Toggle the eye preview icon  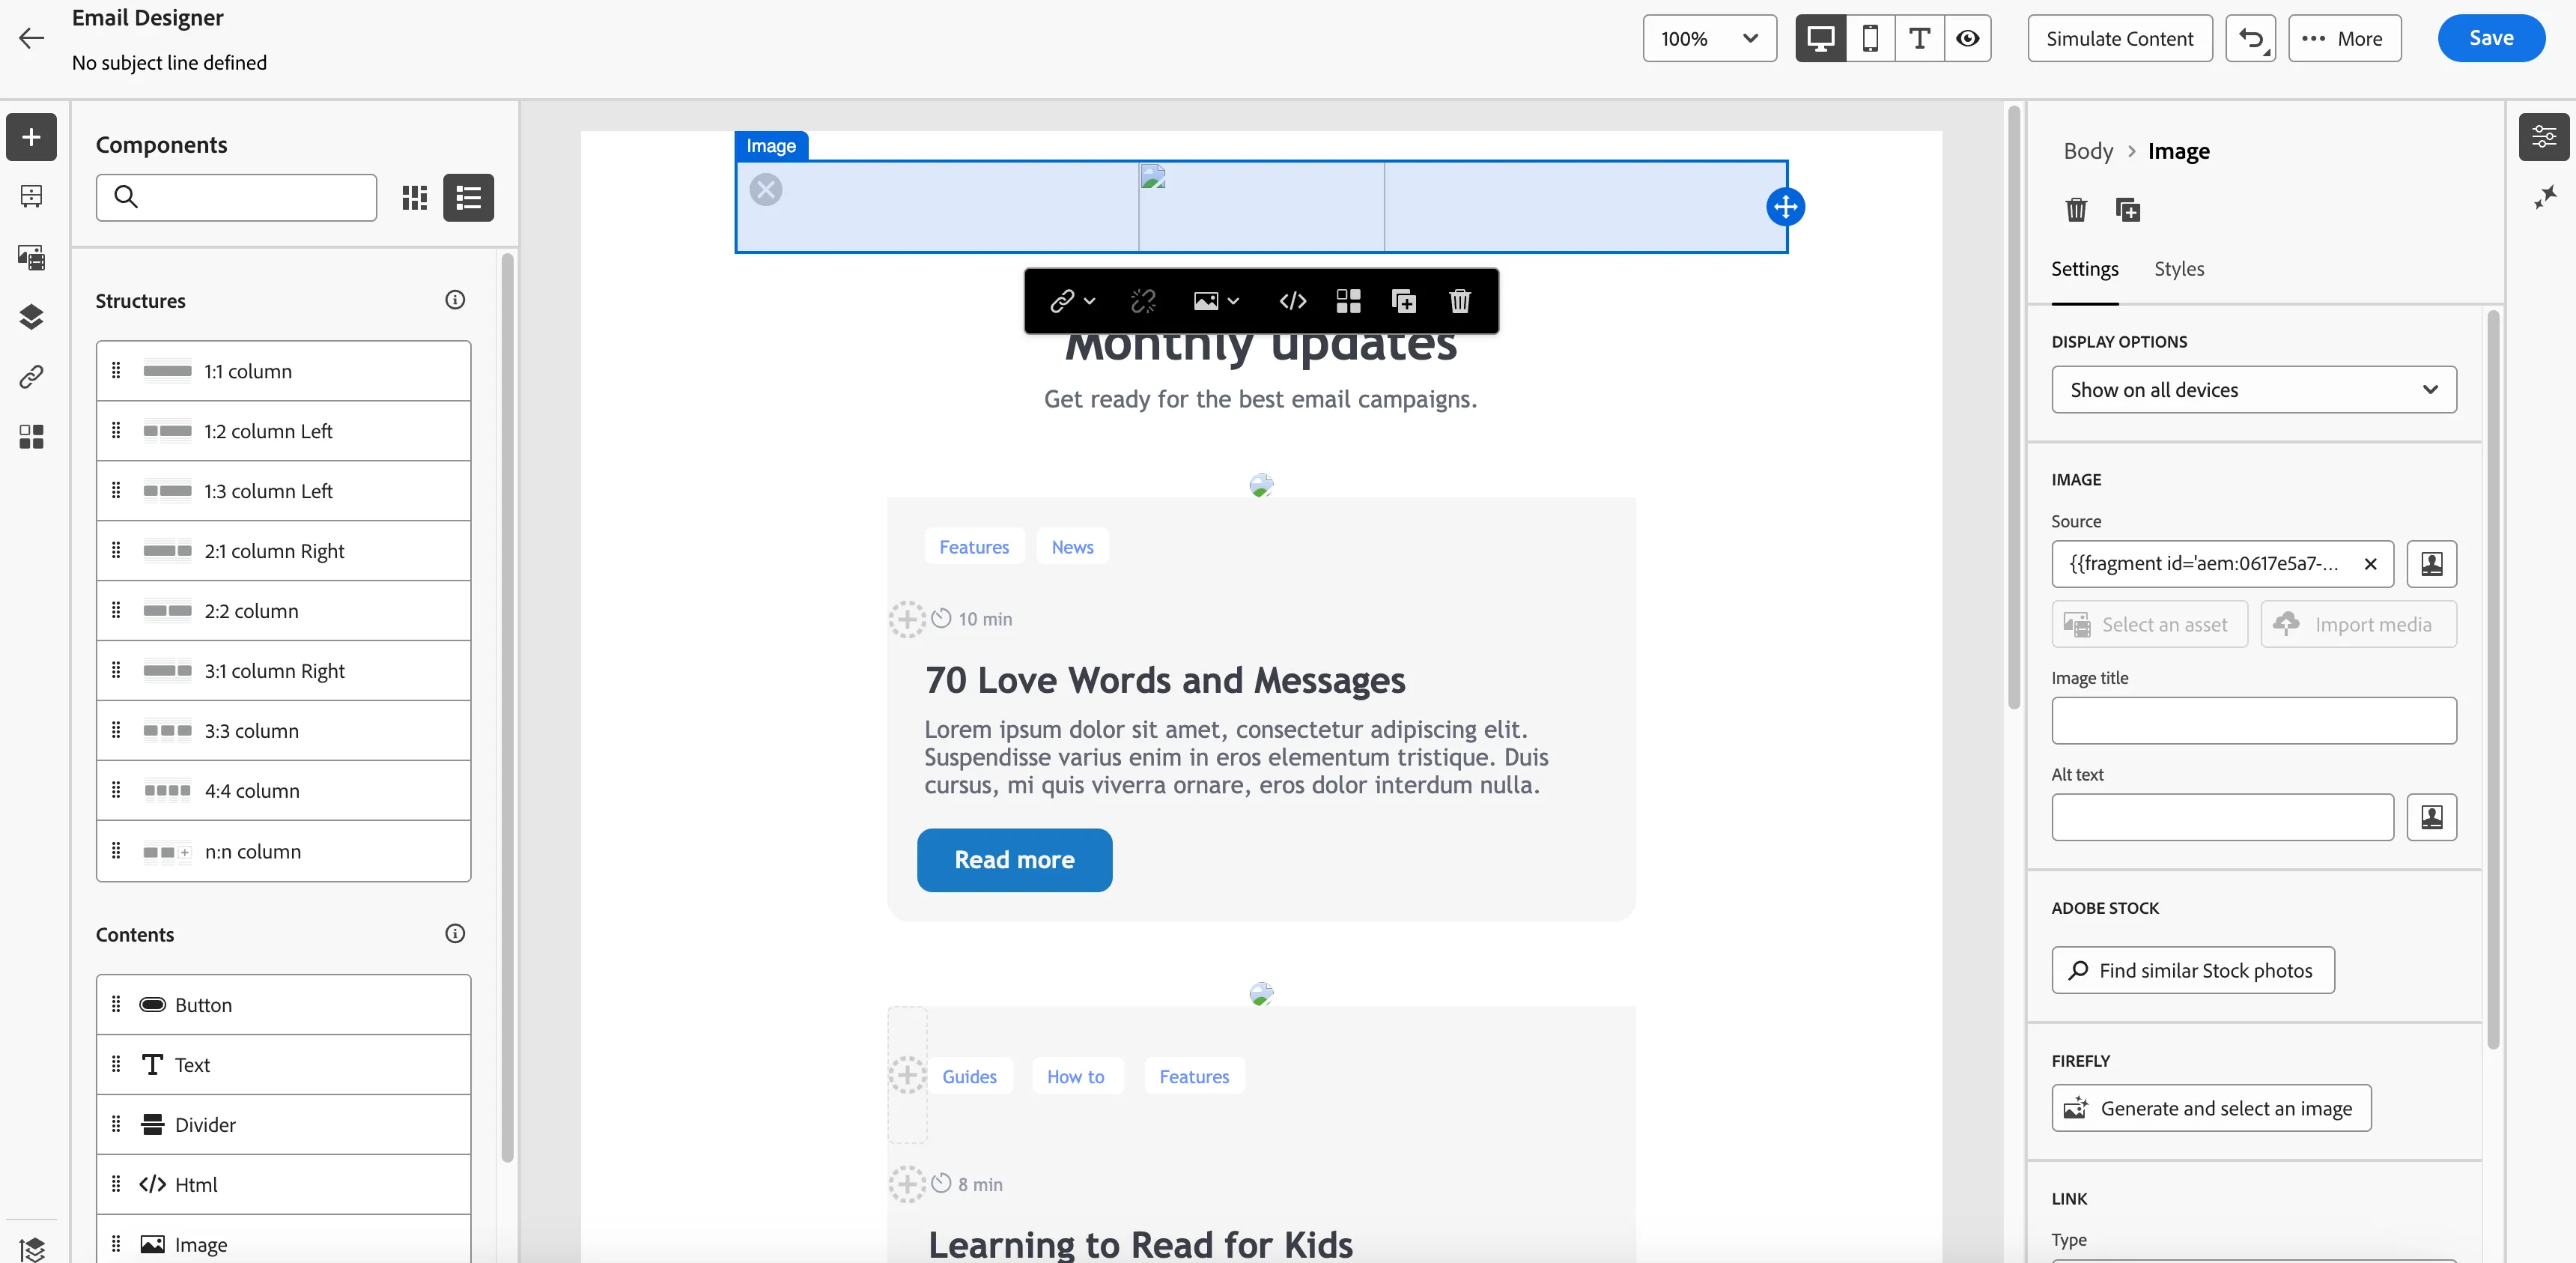[x=1967, y=38]
